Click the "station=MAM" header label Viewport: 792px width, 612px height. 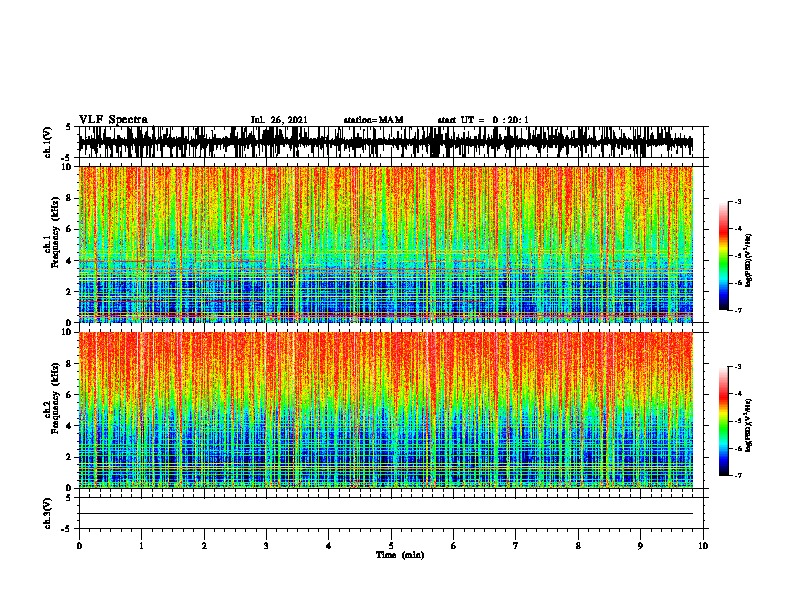[x=373, y=120]
